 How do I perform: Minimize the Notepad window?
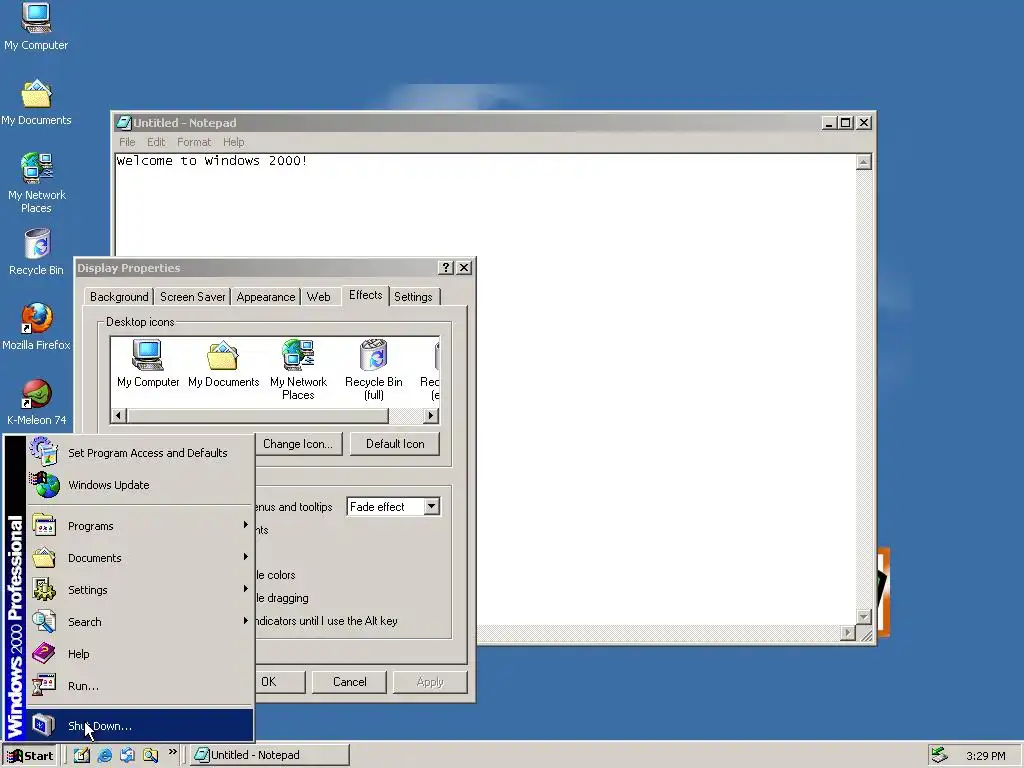point(829,122)
